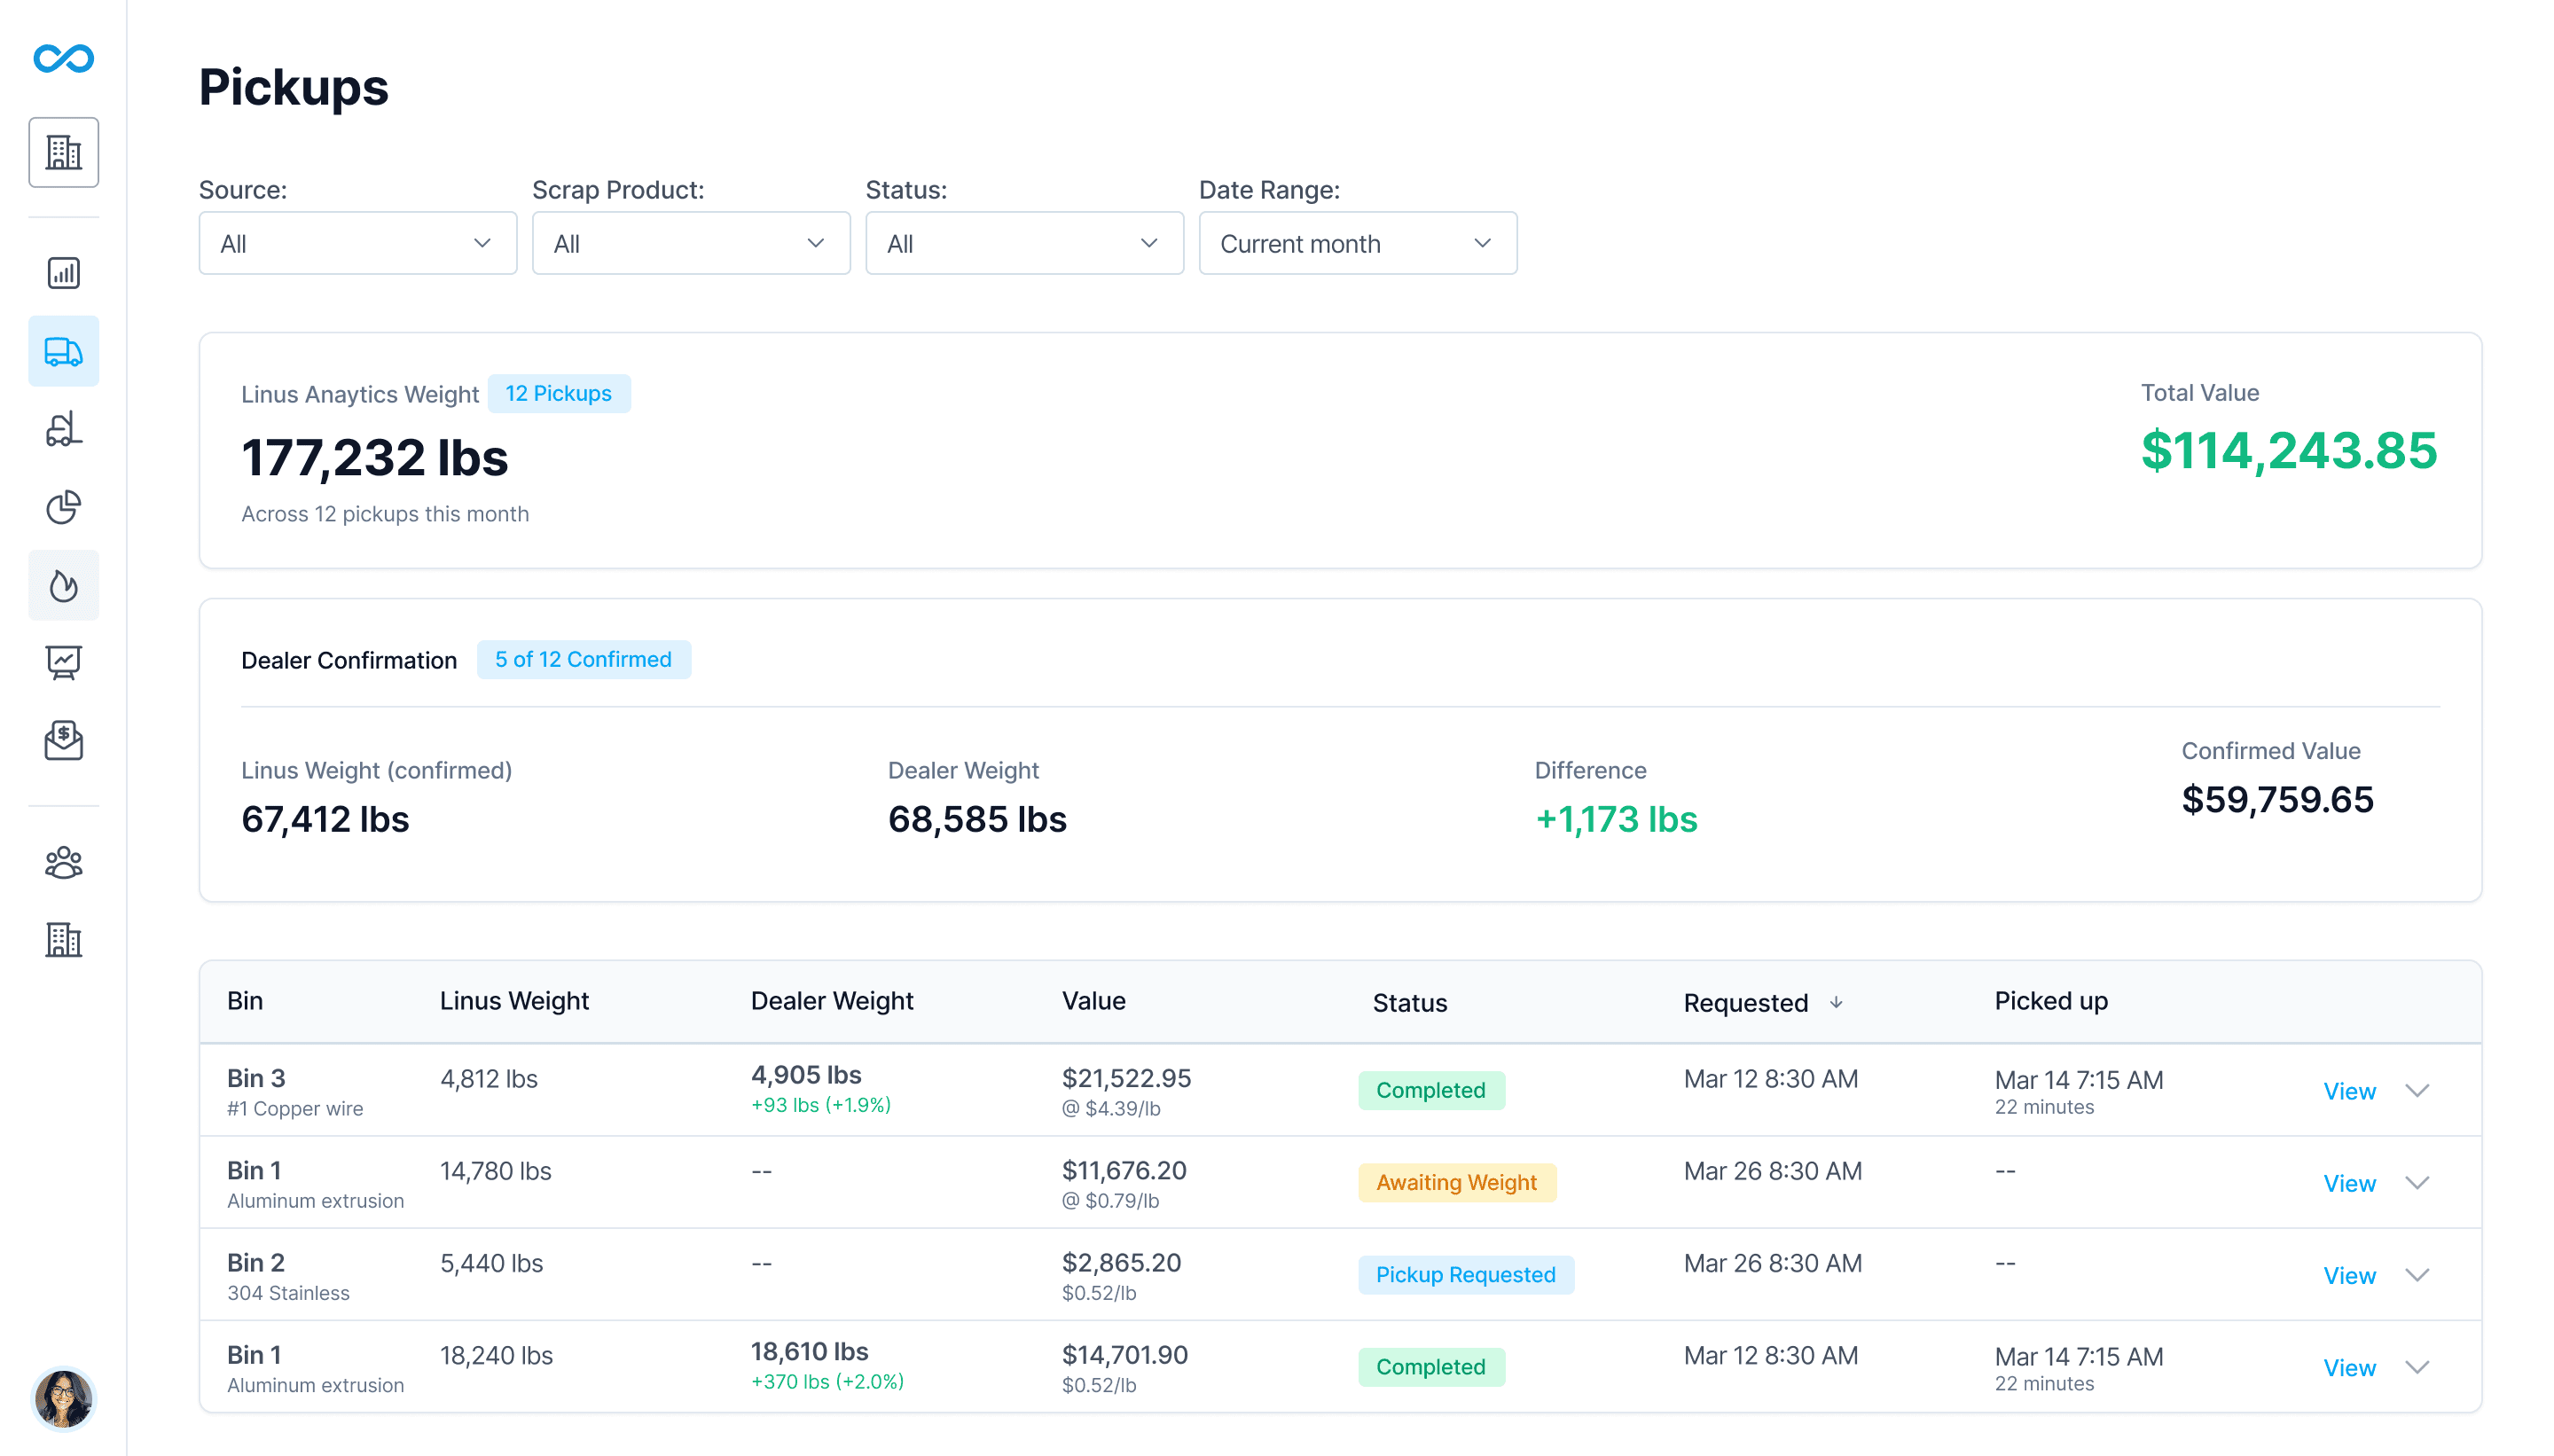Open the bar chart analytics icon

(x=63, y=273)
